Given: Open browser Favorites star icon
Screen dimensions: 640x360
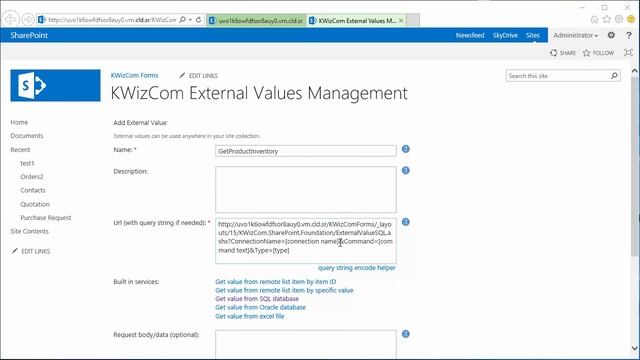Looking at the screenshot, I should pos(607,19).
